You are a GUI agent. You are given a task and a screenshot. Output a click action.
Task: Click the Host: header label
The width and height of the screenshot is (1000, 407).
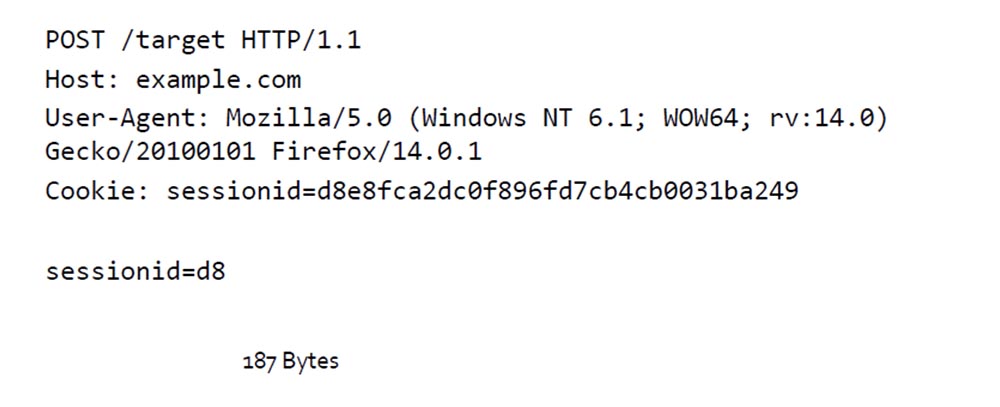pos(83,79)
